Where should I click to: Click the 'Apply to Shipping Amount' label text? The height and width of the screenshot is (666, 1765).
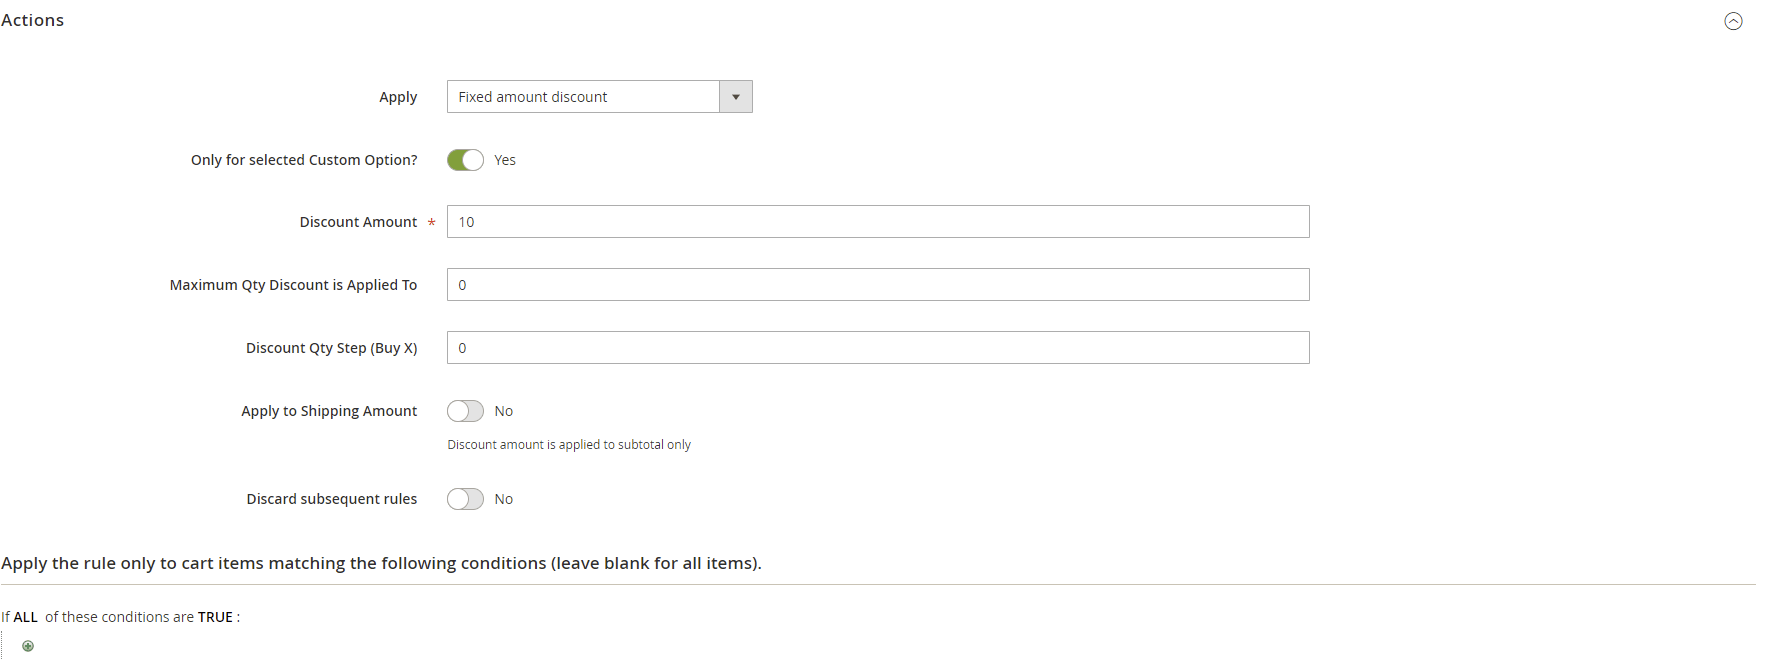point(329,411)
